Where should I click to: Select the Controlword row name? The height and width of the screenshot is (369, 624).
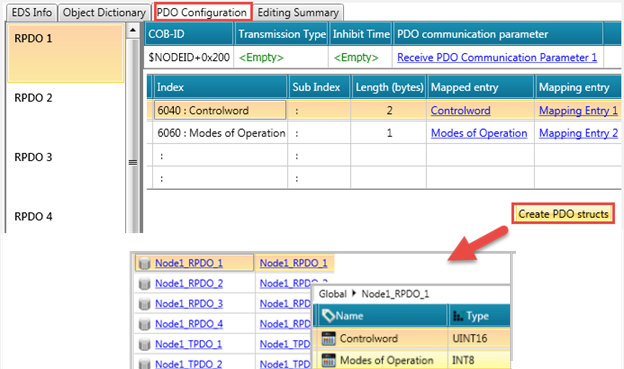369,338
